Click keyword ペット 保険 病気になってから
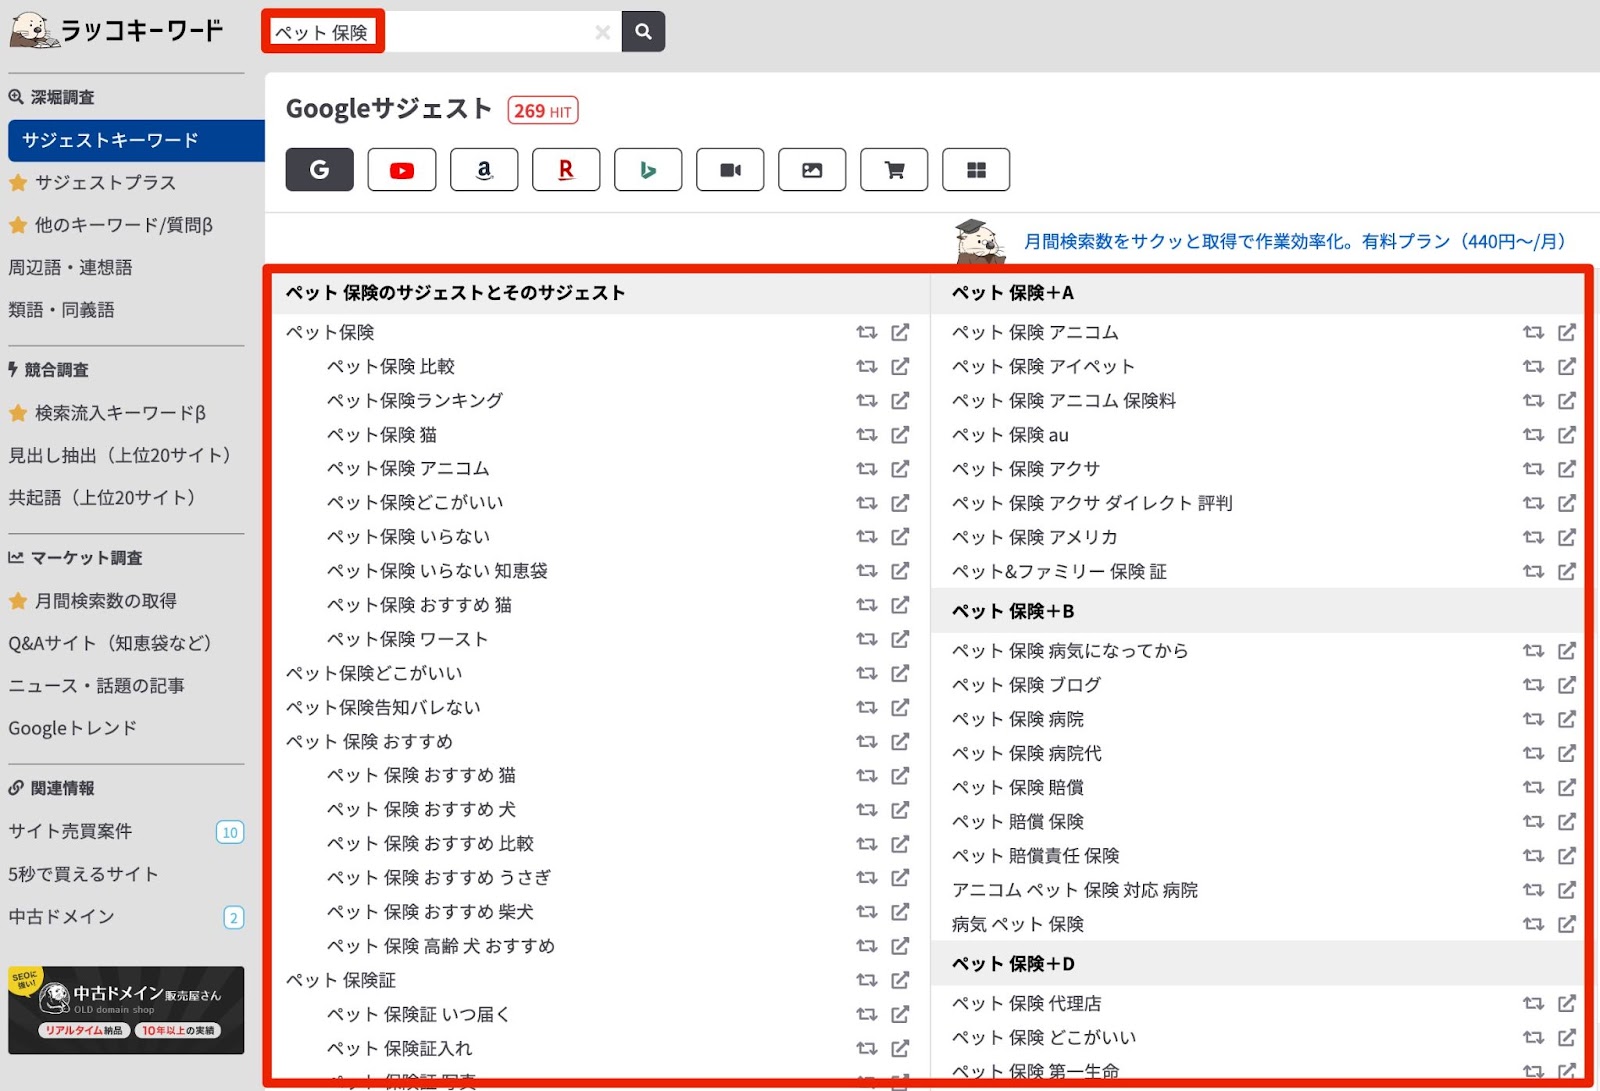 pyautogui.click(x=1070, y=651)
